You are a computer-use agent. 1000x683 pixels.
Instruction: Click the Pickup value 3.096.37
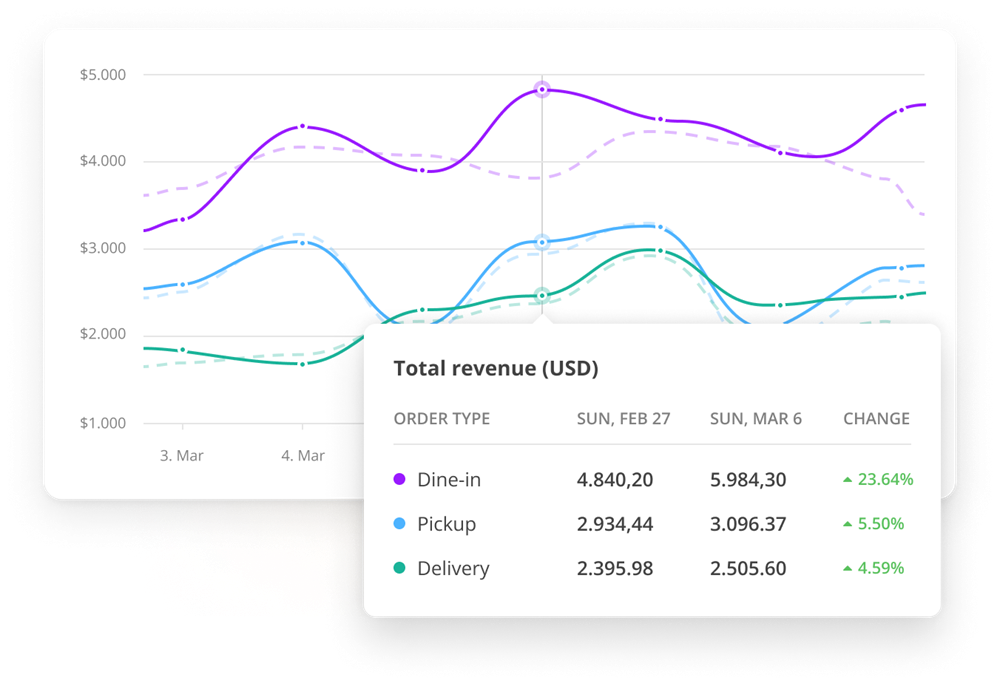point(748,524)
